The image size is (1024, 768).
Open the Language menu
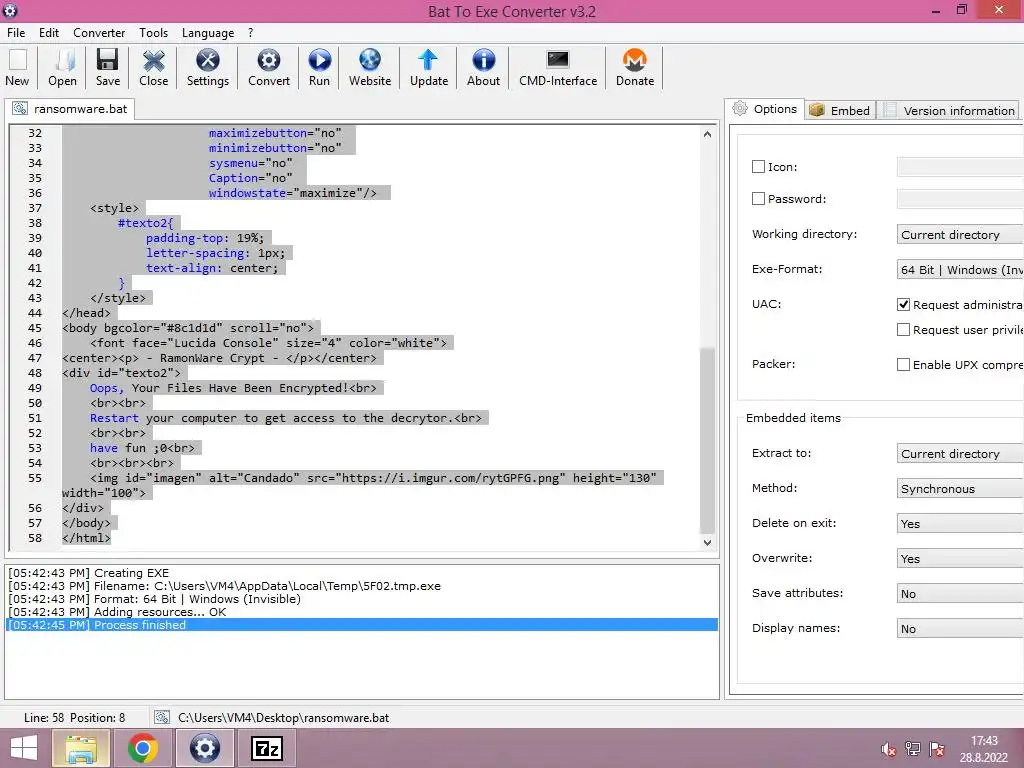208,33
